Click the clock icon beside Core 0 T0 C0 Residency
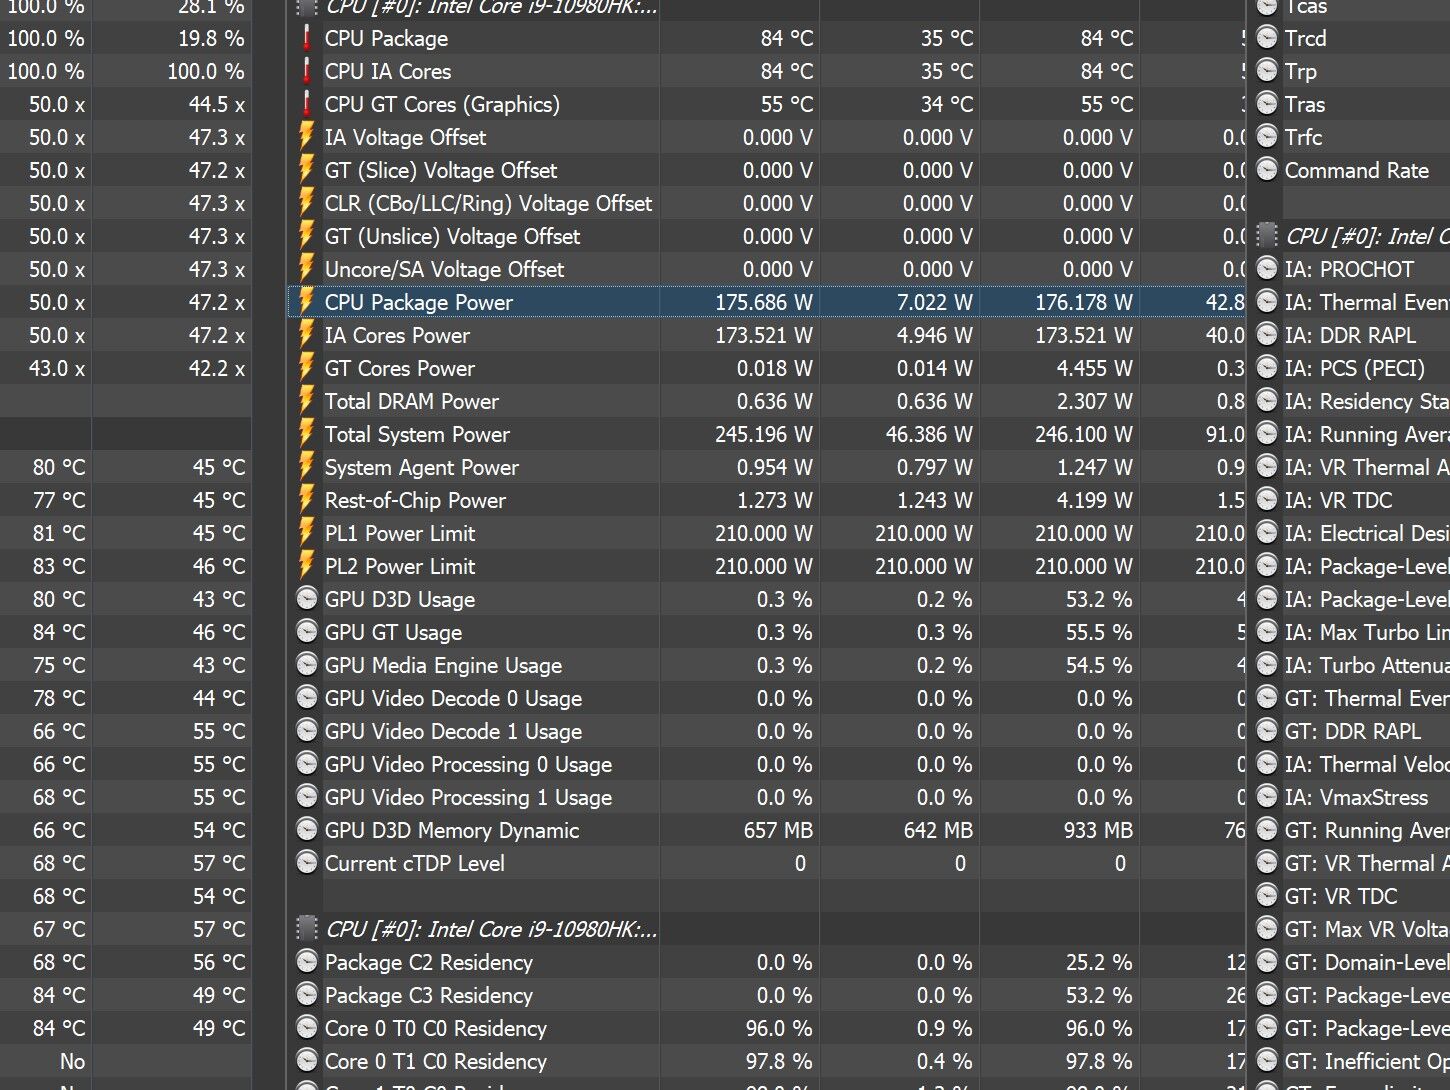Viewport: 1450px width, 1090px height. [307, 1028]
